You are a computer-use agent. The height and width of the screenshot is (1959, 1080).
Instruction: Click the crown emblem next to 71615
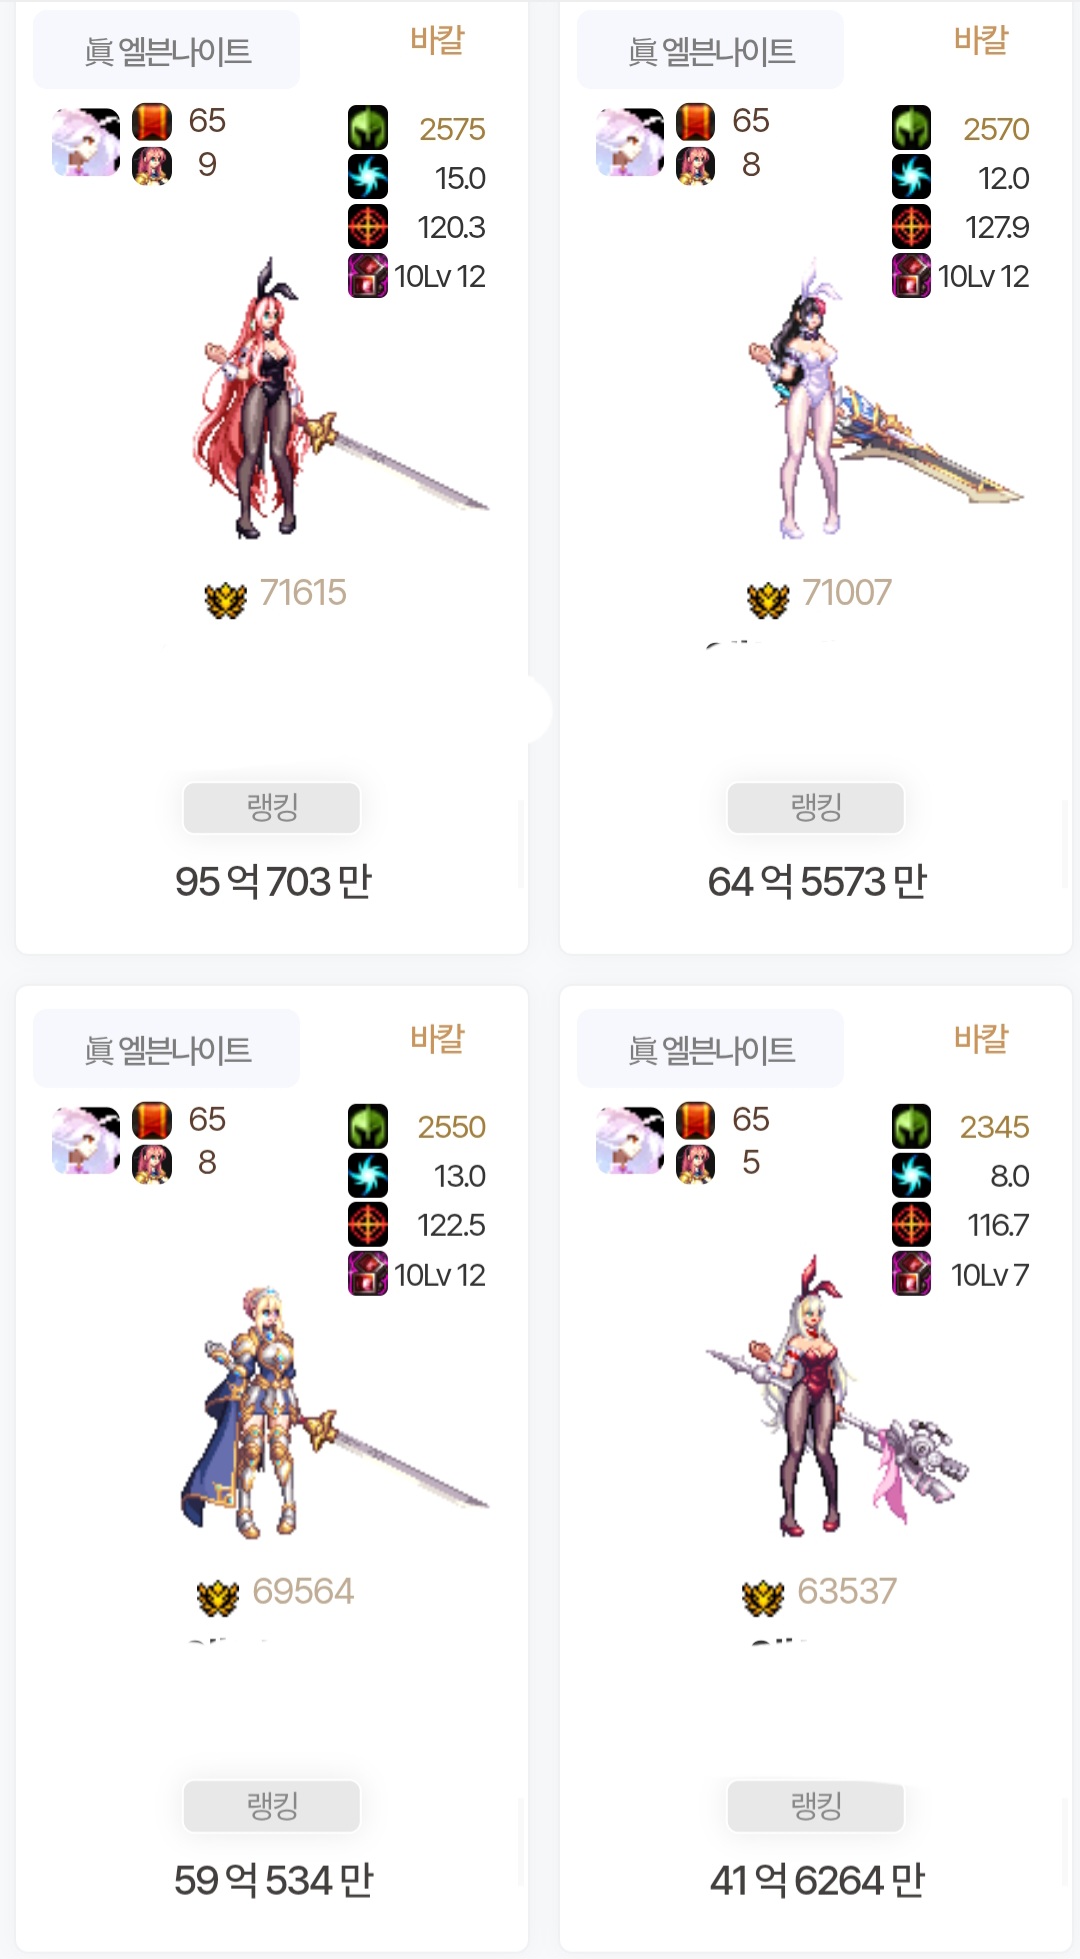point(225,600)
